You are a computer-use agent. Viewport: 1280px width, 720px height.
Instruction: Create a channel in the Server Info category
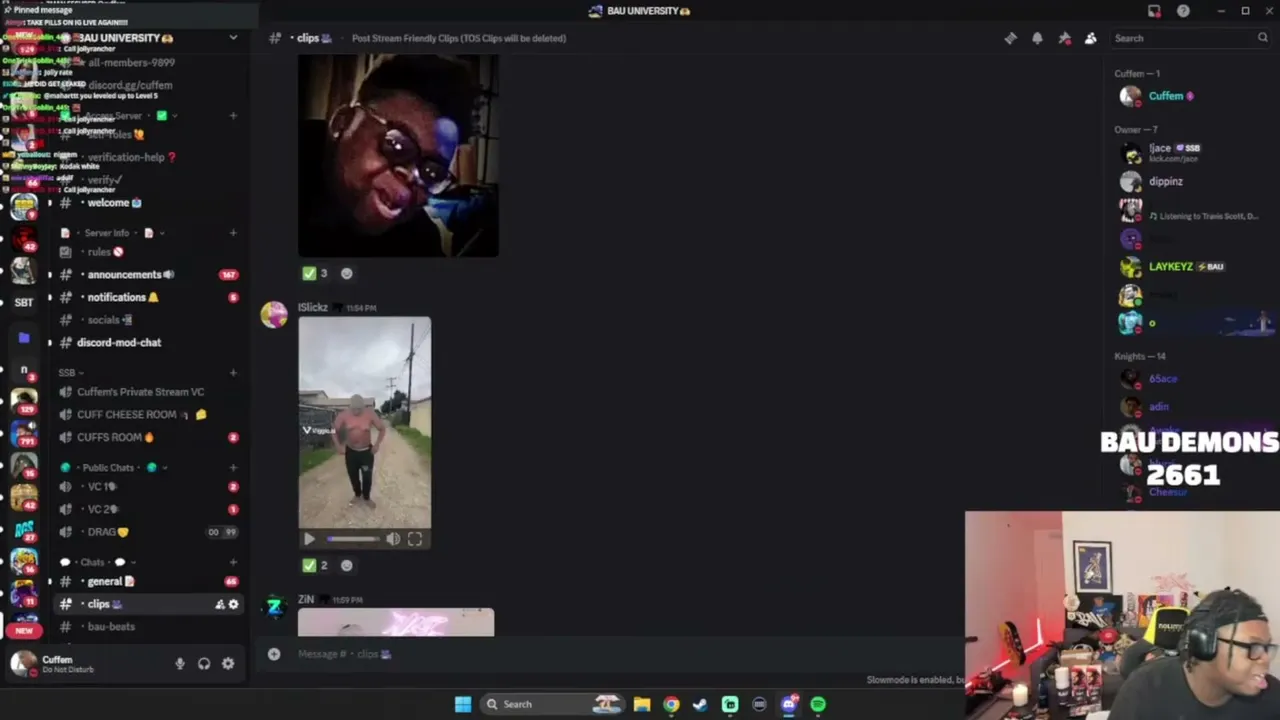[x=233, y=233]
